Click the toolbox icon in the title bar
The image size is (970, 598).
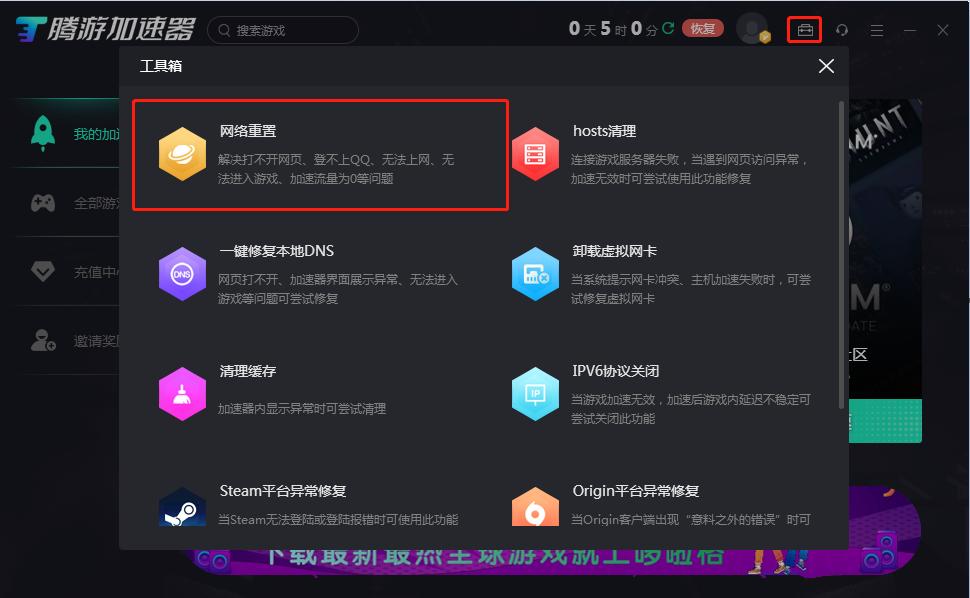806,29
